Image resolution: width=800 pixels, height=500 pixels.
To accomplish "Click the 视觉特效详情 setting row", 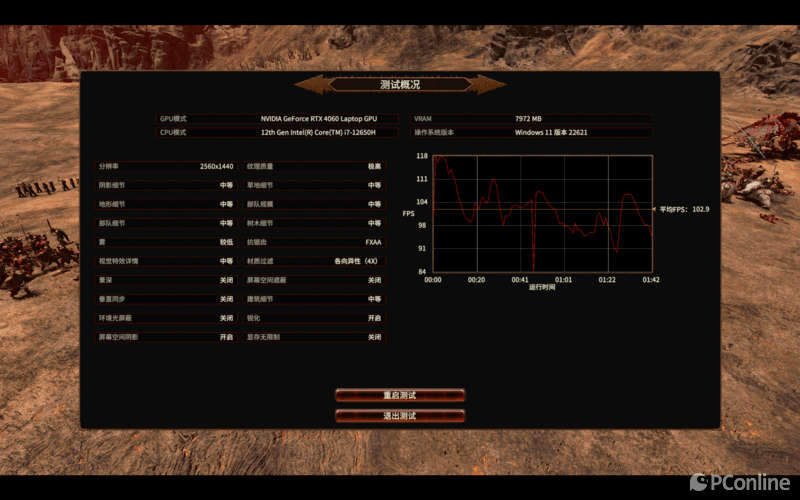I will pyautogui.click(x=166, y=261).
